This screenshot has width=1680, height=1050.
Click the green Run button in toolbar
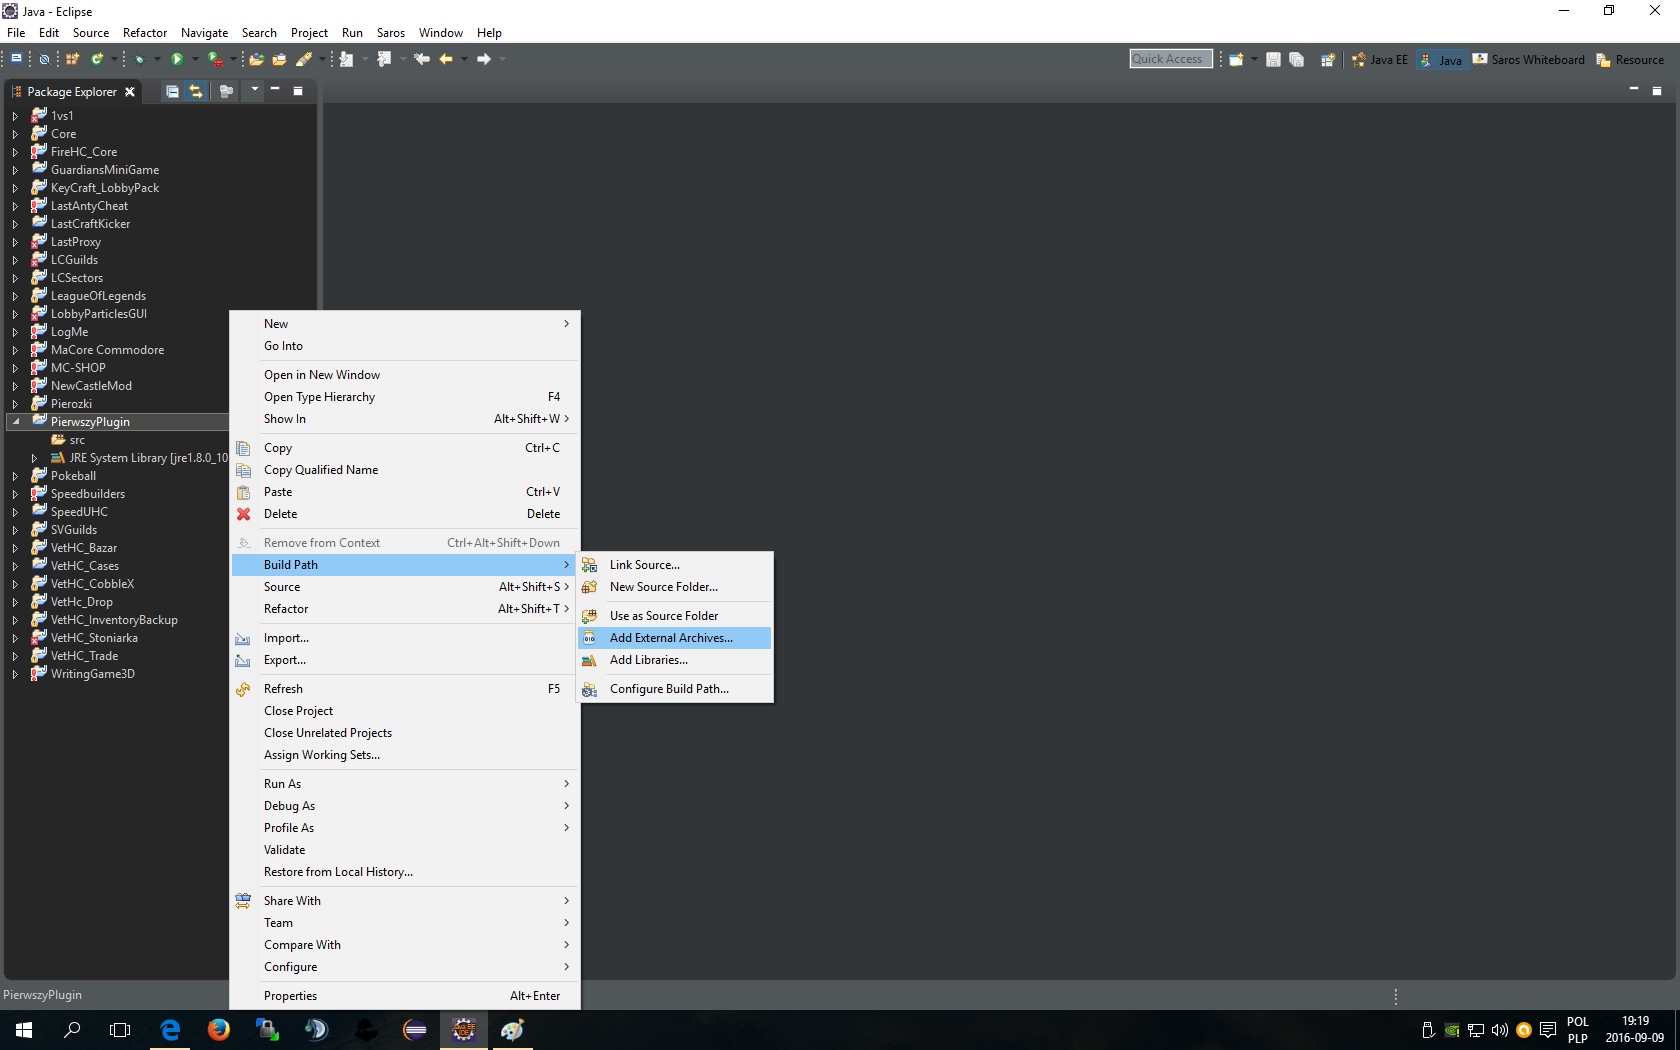pyautogui.click(x=177, y=59)
